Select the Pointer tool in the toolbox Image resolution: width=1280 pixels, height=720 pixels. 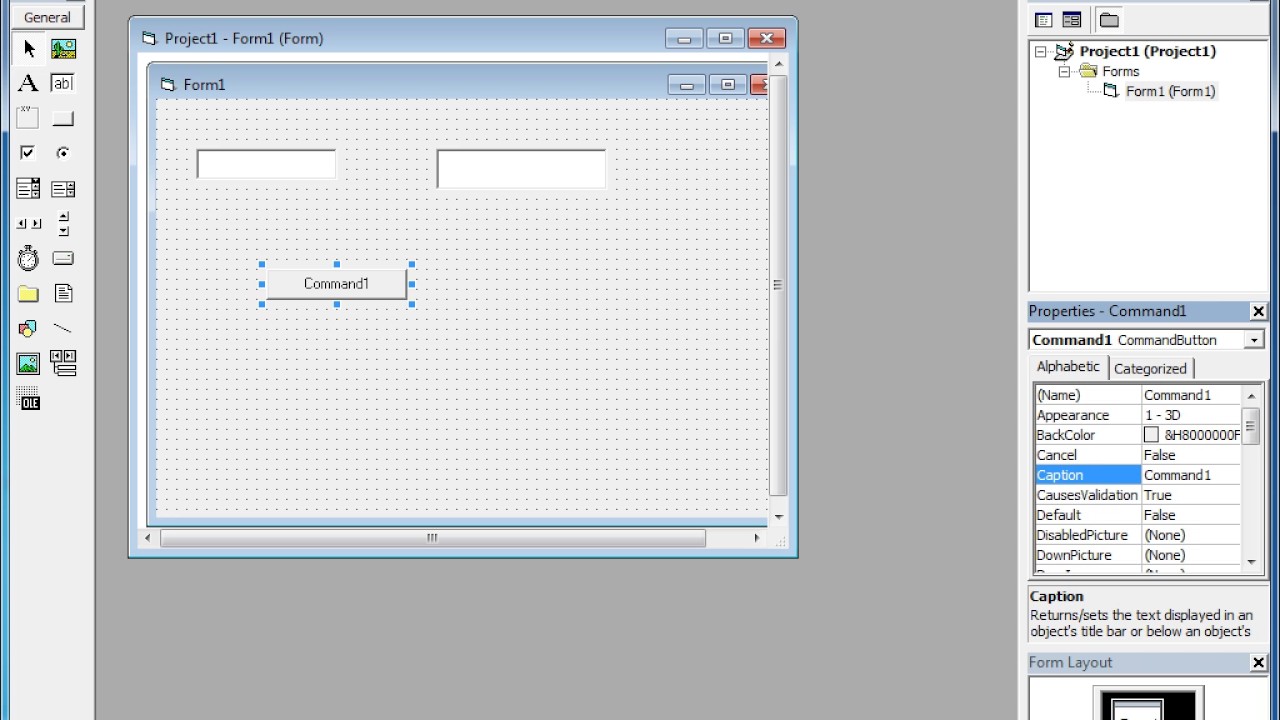pyautogui.click(x=28, y=48)
